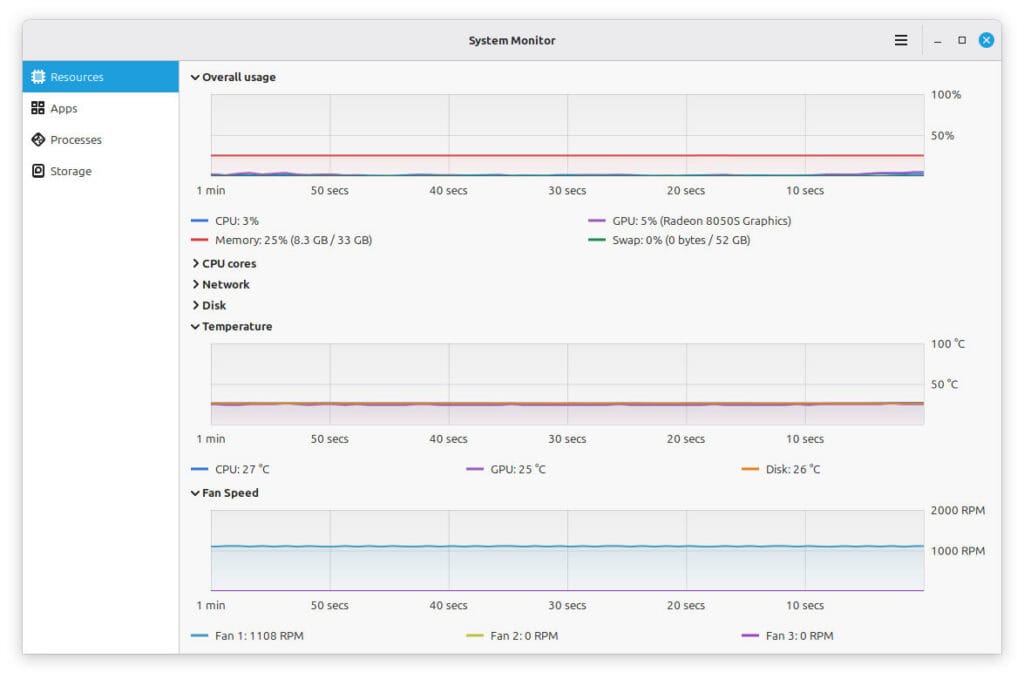Collapse the Overall usage section
Image resolution: width=1024 pixels, height=679 pixels.
coord(233,77)
